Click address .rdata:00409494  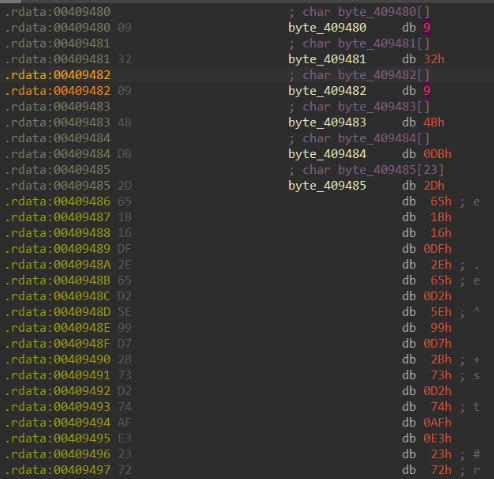(x=57, y=423)
